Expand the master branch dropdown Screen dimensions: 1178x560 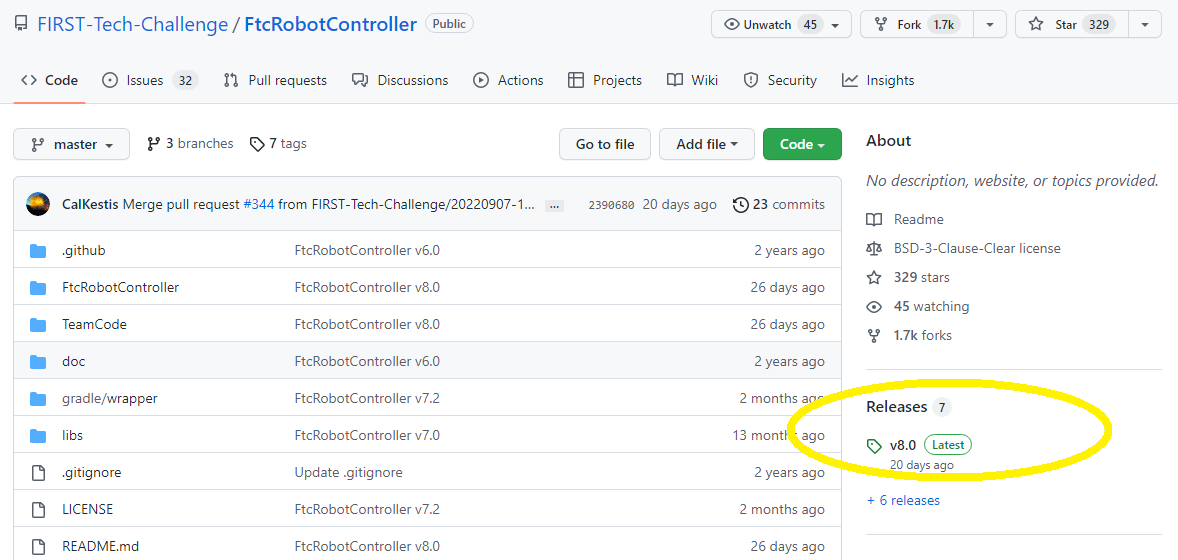(x=71, y=145)
